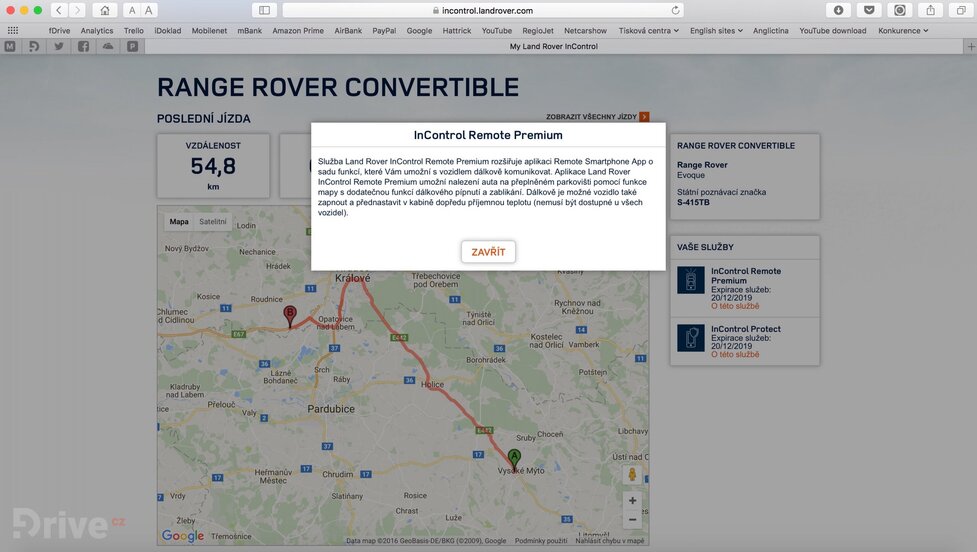Zoom out on the map
Viewport: 977px width, 552px height.
[x=631, y=520]
